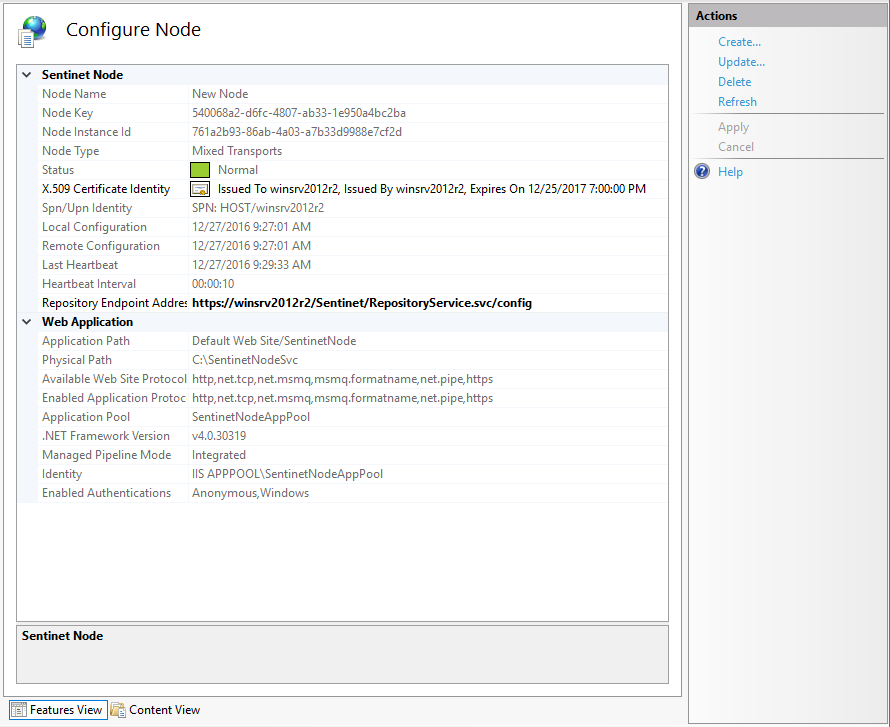Click the X.509 Certificate Identity label
890x727 pixels.
point(106,189)
